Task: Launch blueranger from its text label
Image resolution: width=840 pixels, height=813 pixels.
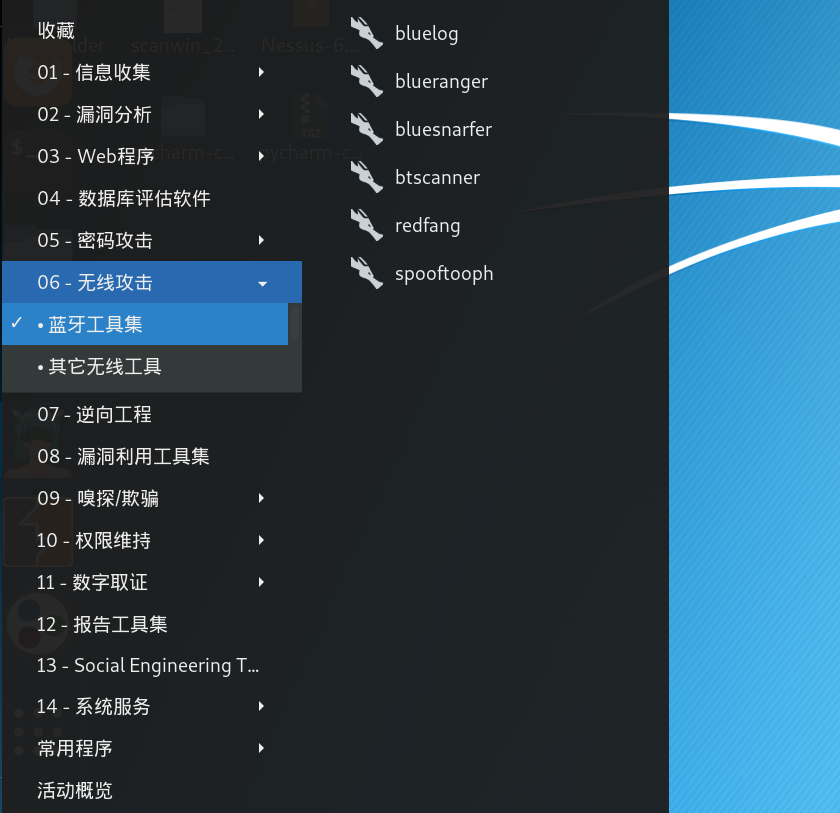Action: click(441, 82)
